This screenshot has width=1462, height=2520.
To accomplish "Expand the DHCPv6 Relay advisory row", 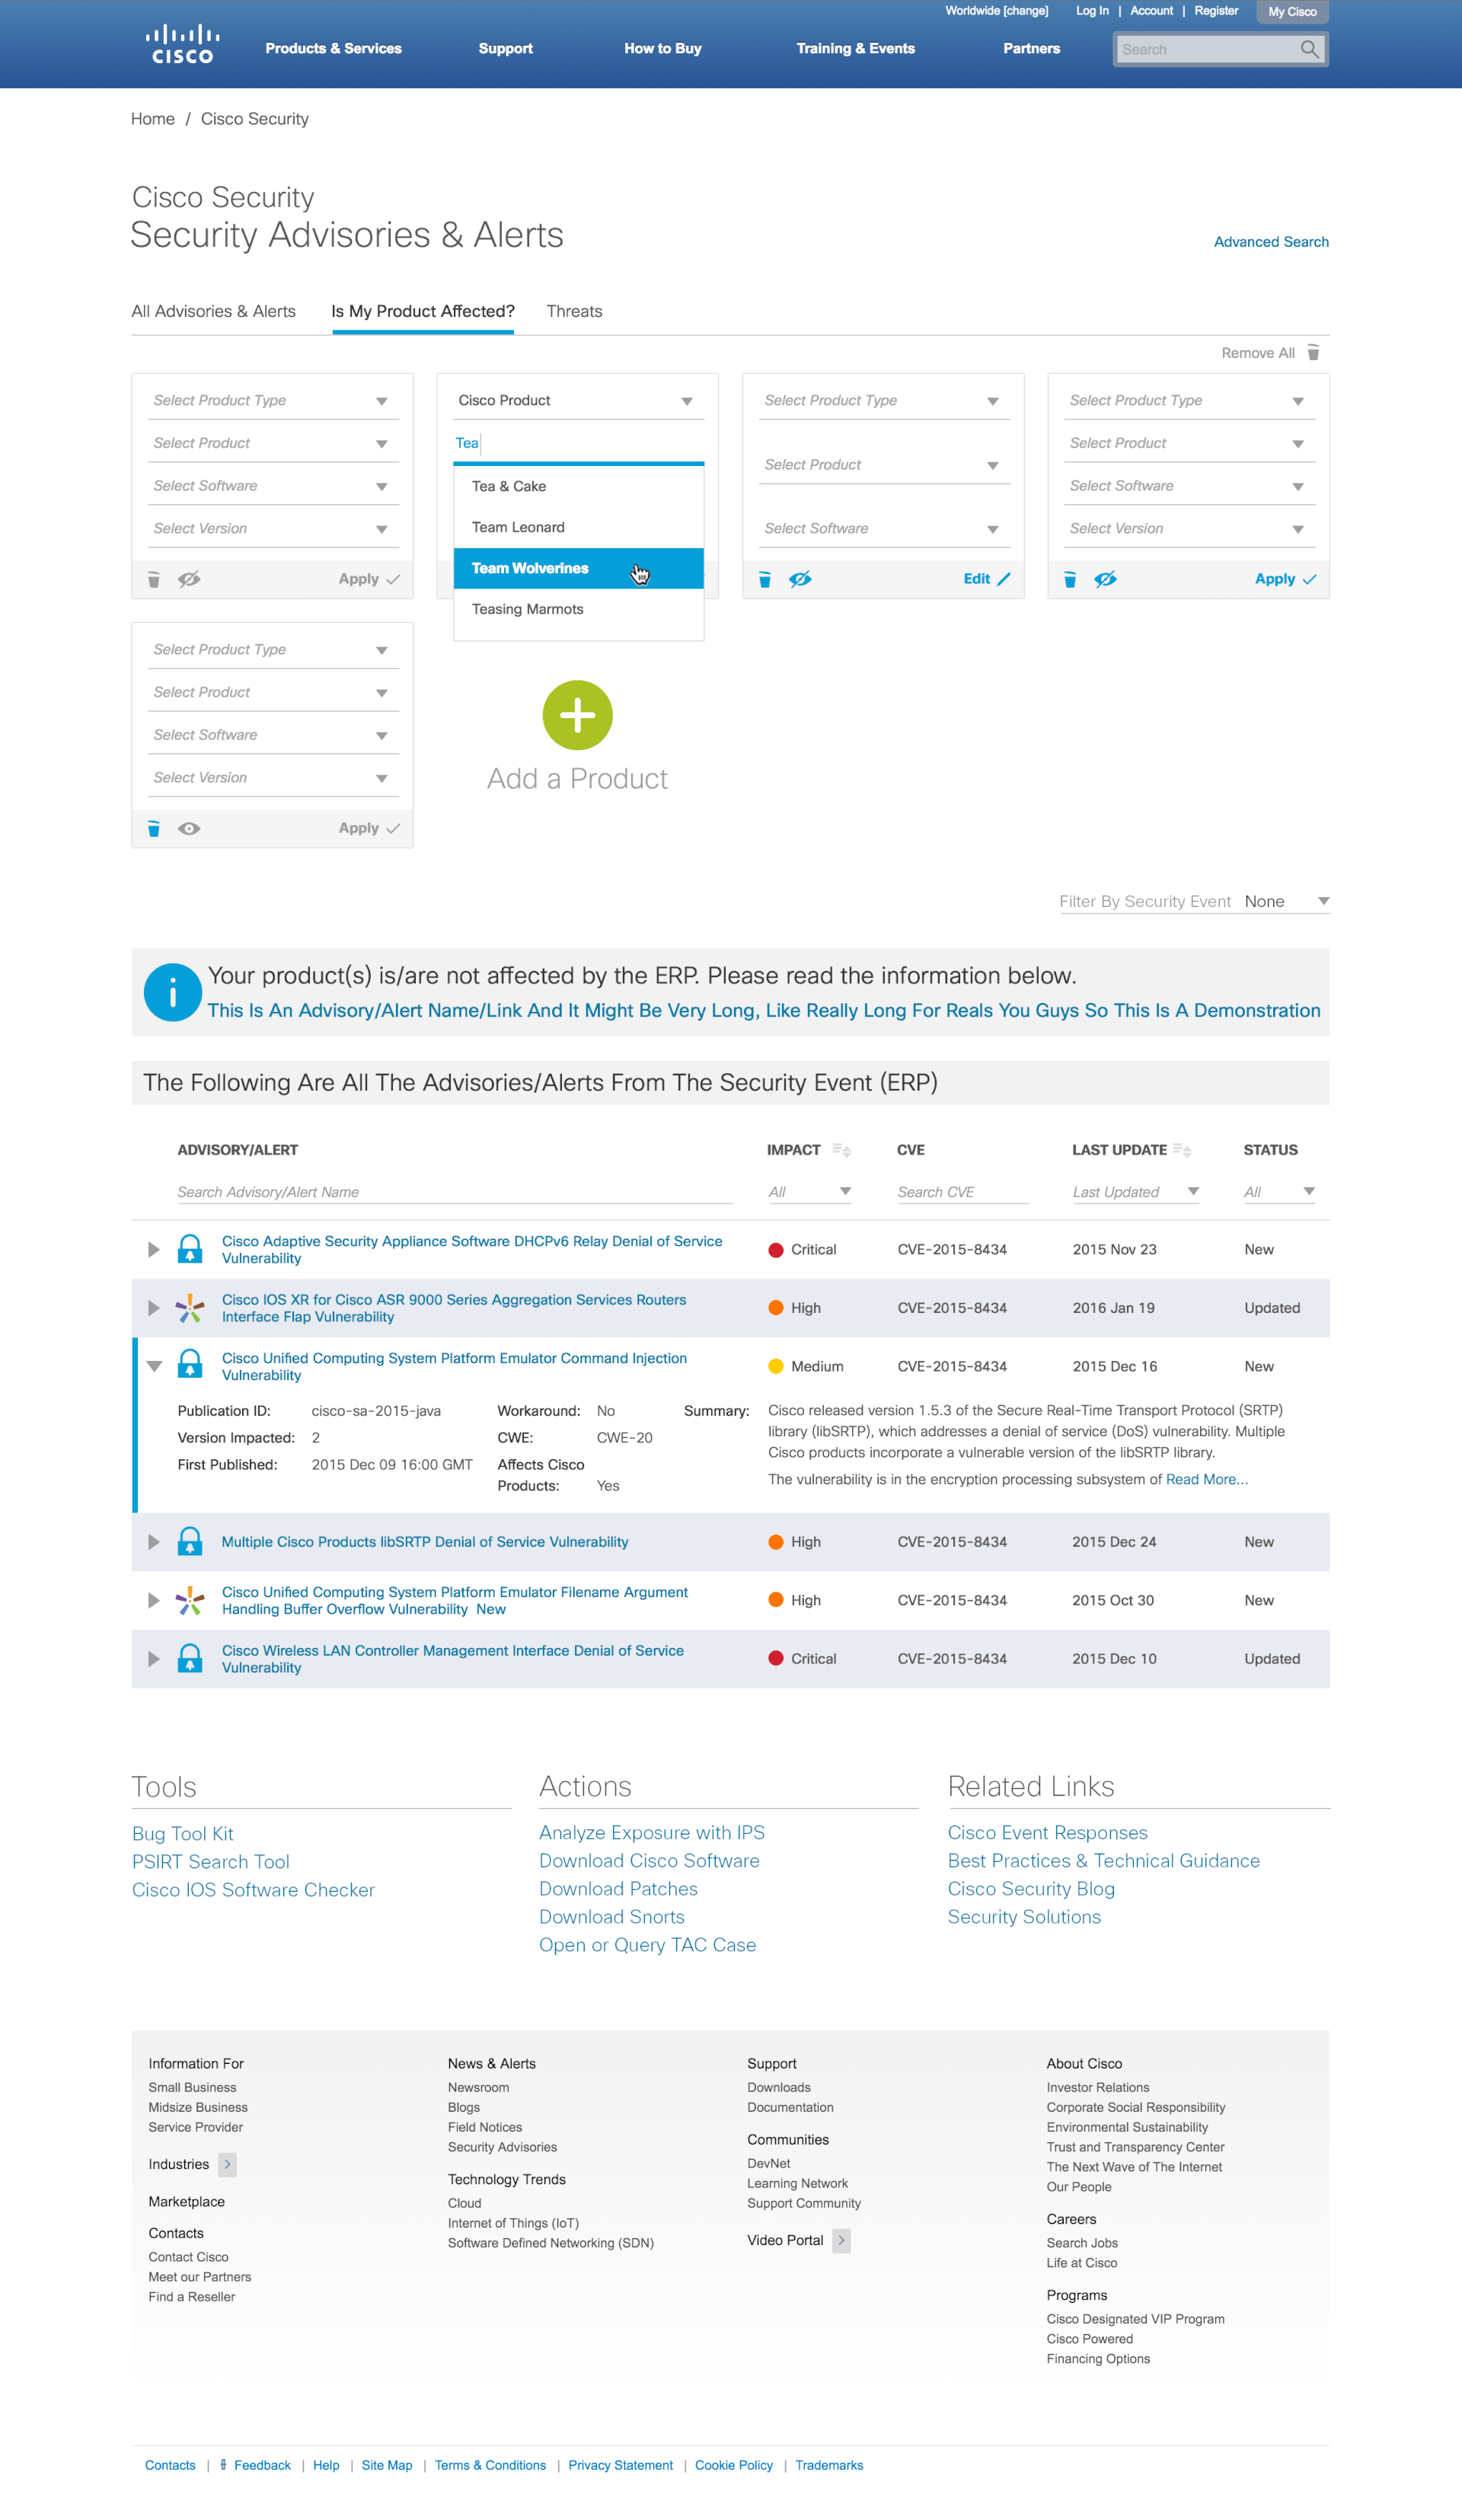I will click(153, 1249).
